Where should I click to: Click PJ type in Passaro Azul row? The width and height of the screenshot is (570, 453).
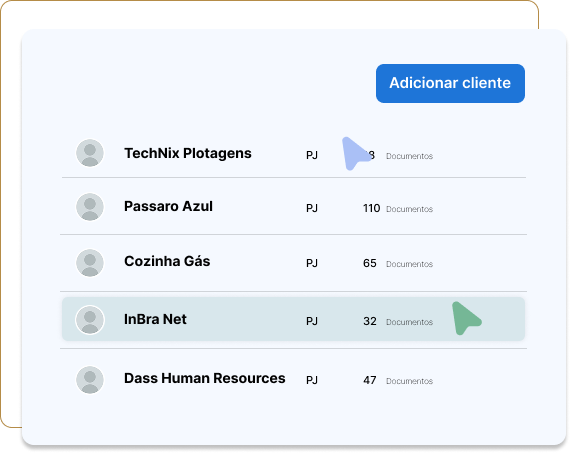(x=312, y=208)
